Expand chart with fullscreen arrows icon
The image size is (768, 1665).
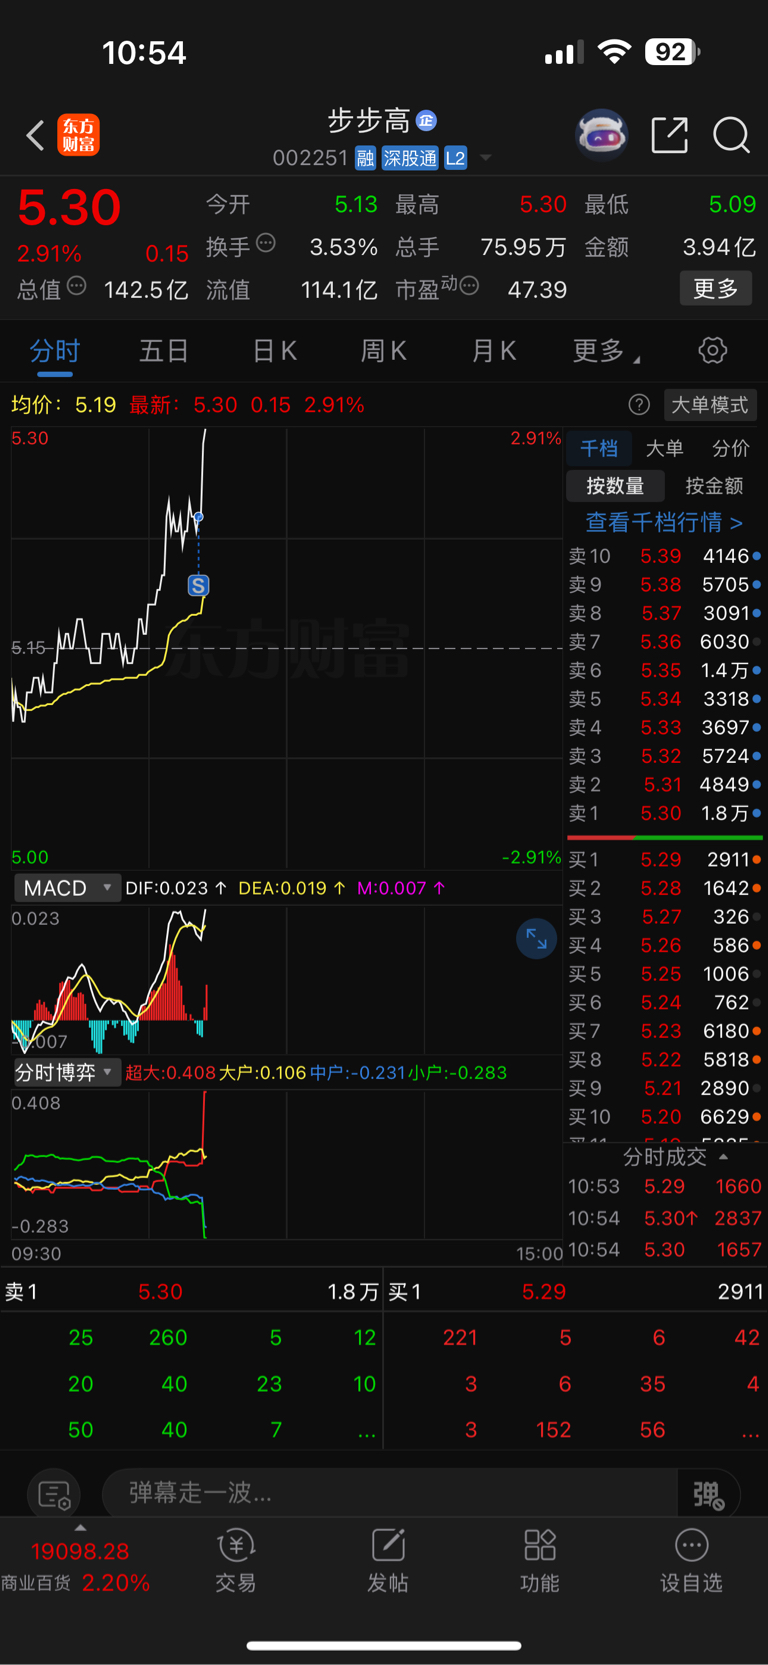536,939
